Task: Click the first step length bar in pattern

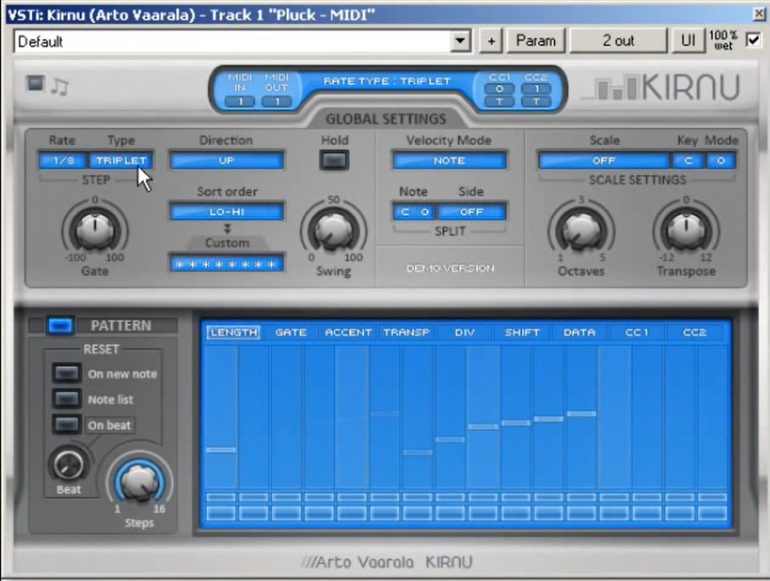Action: tap(221, 450)
